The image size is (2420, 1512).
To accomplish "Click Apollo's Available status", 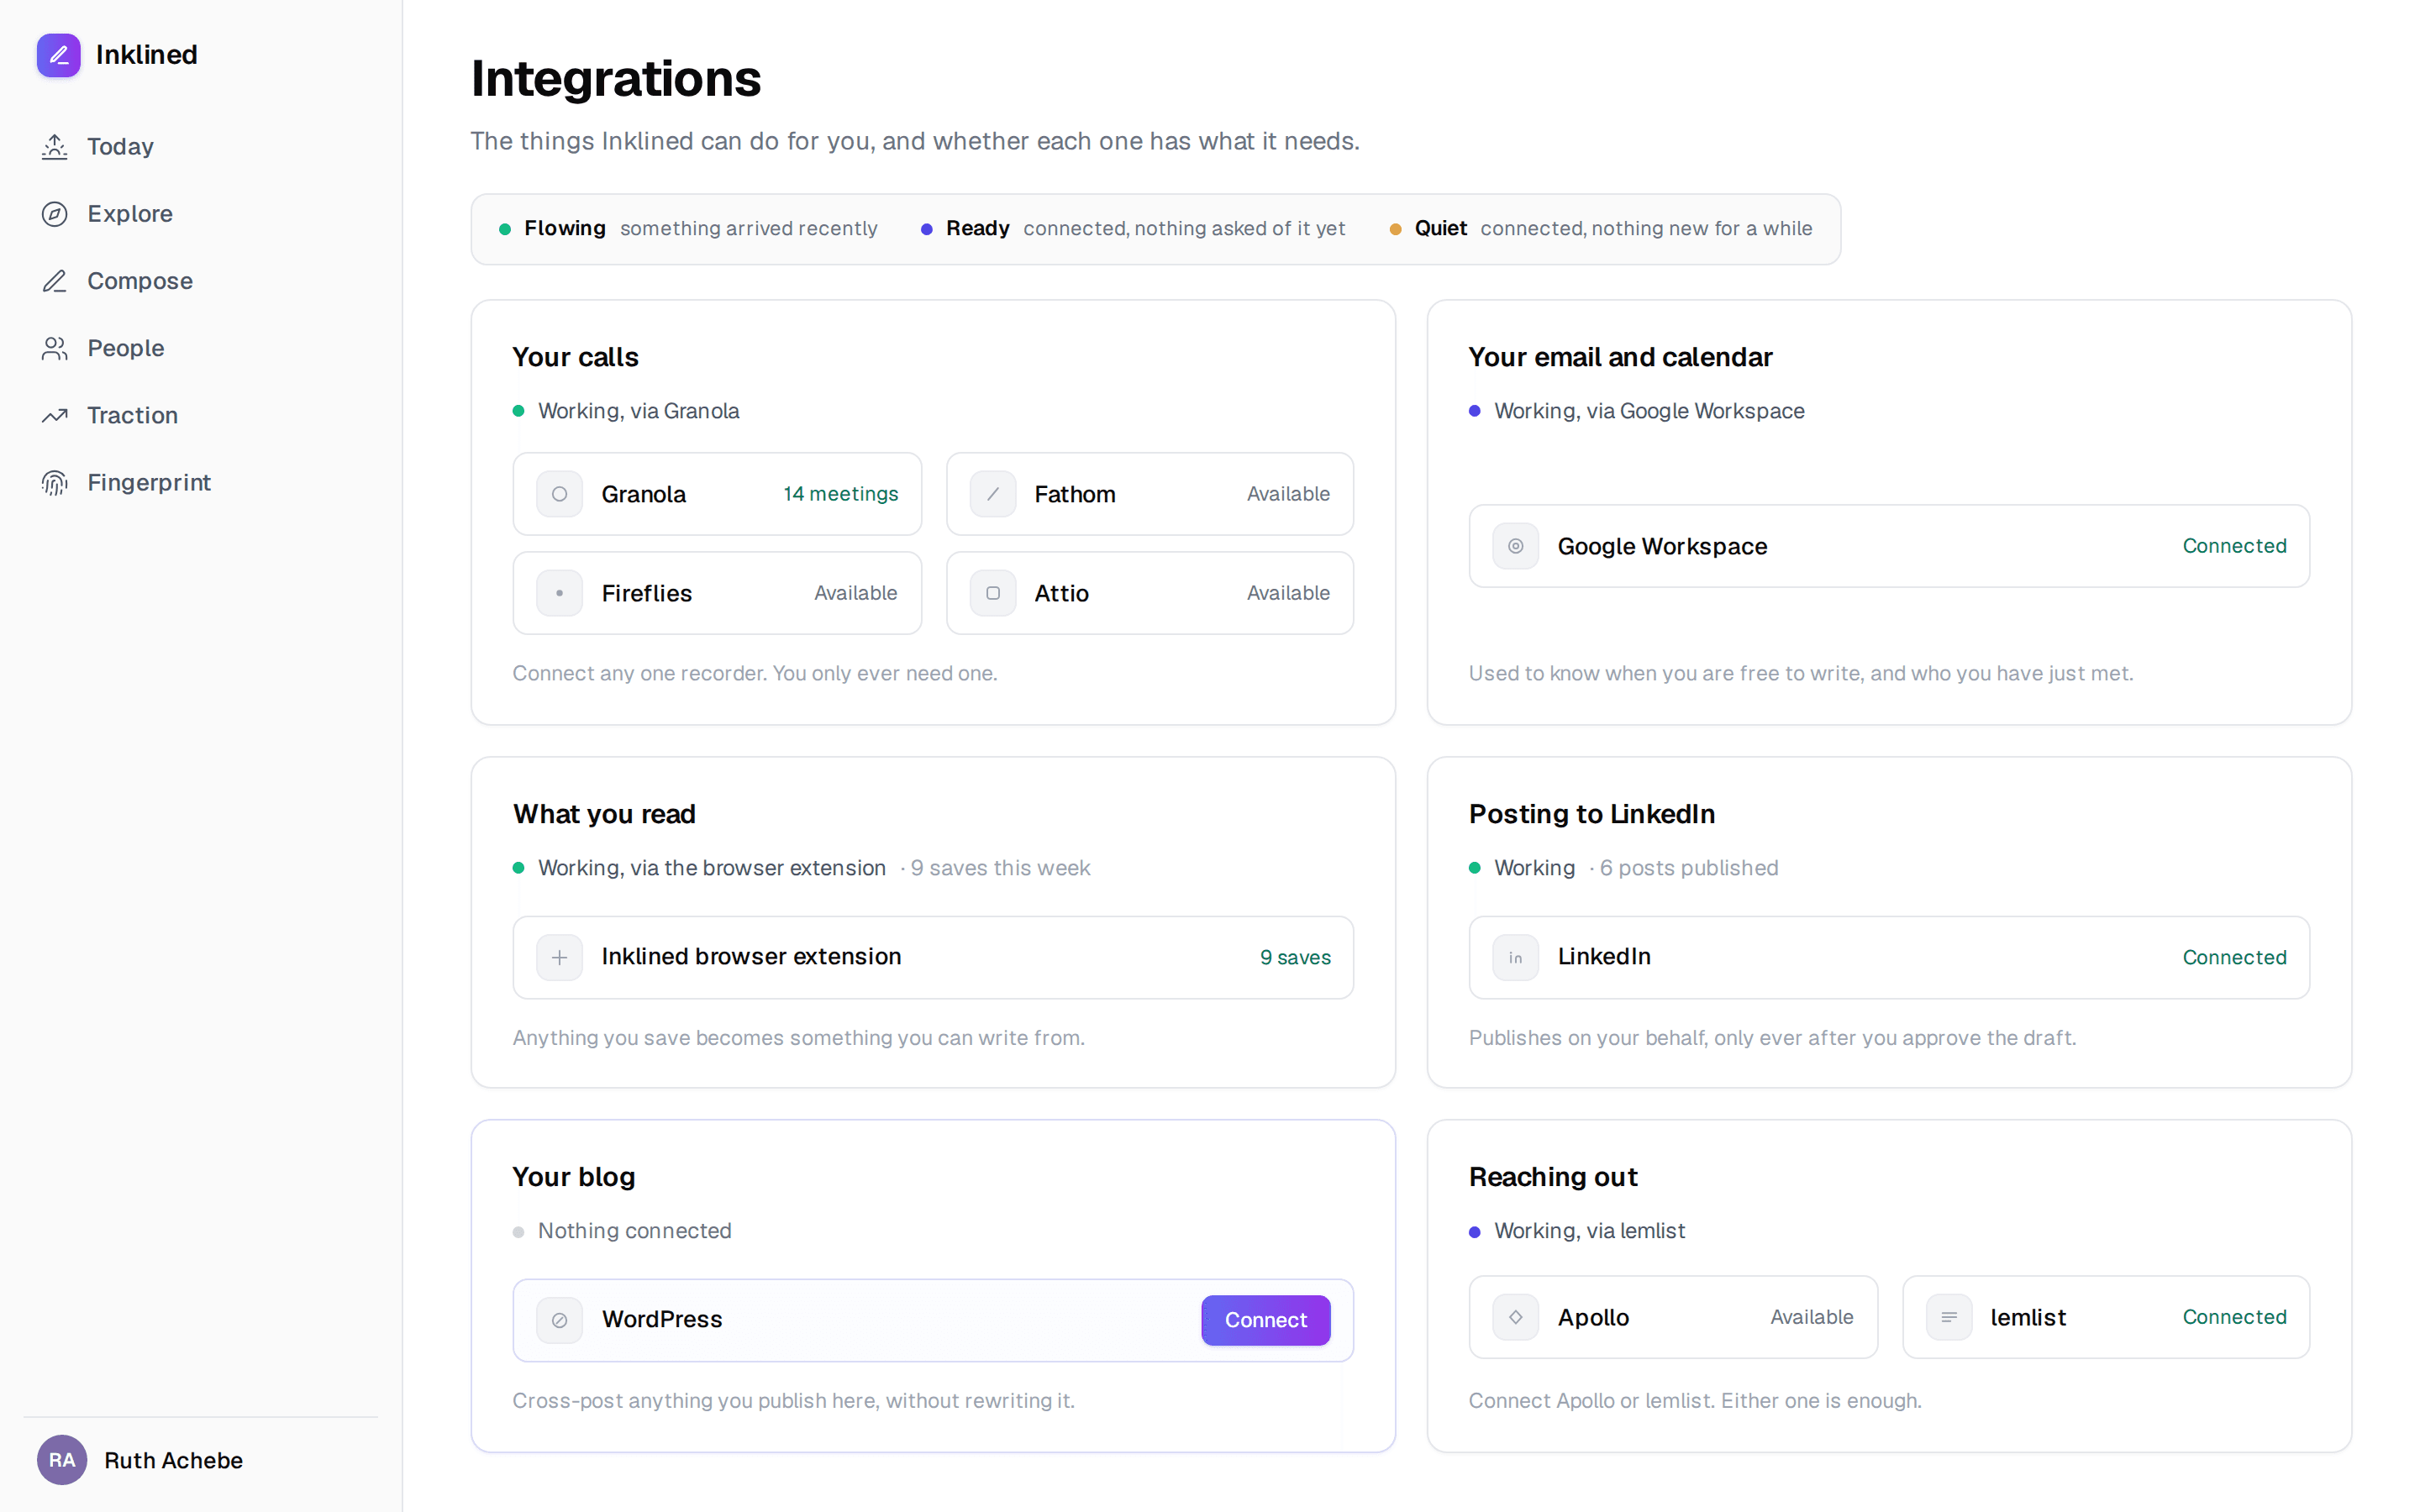I will click(1811, 1317).
